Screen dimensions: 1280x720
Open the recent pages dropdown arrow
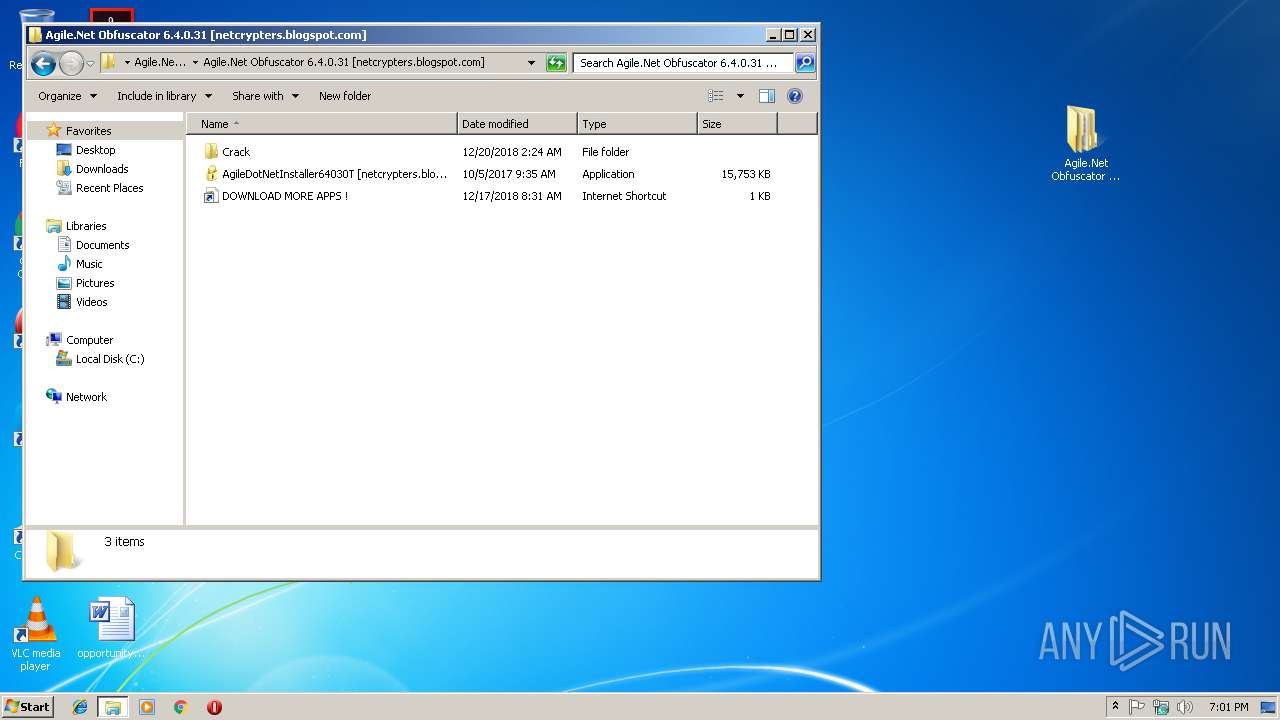pos(90,64)
